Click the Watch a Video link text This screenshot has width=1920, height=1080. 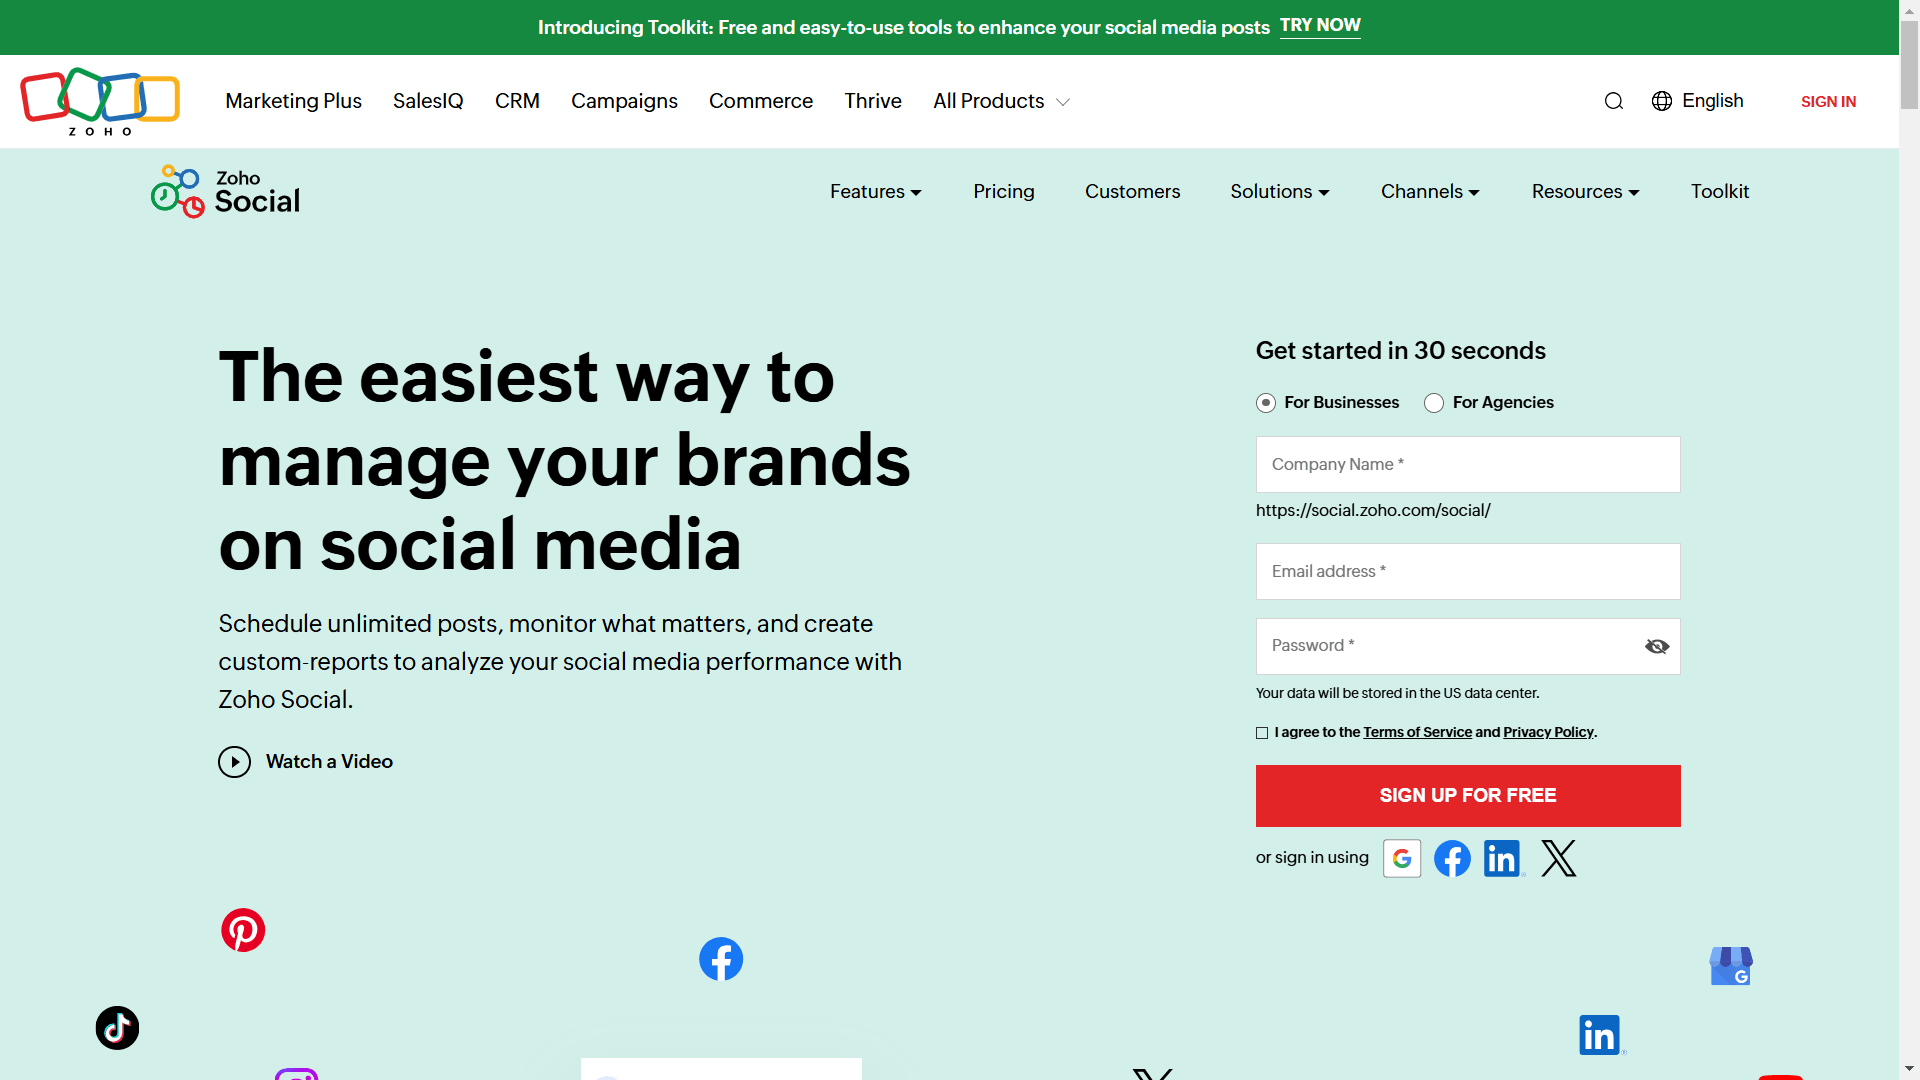[x=329, y=762]
